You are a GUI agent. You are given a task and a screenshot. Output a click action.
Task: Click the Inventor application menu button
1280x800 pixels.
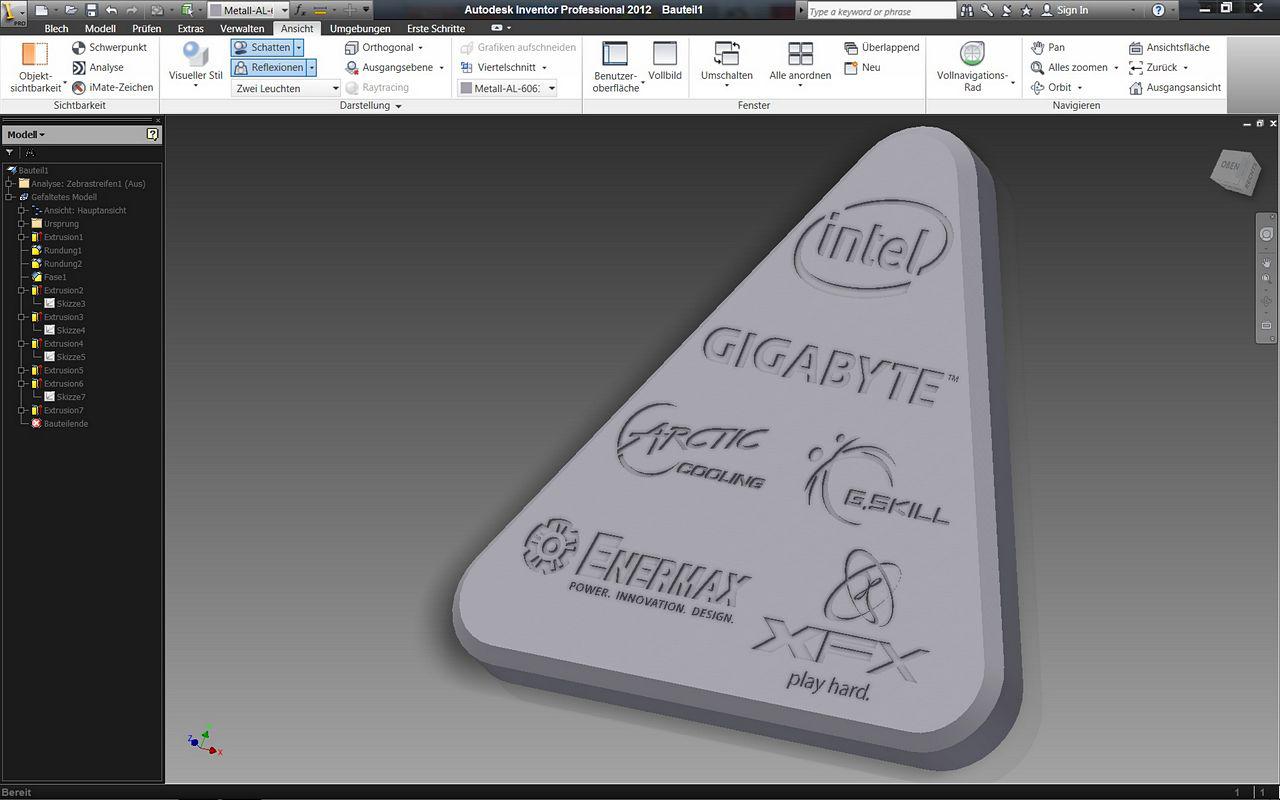13,12
